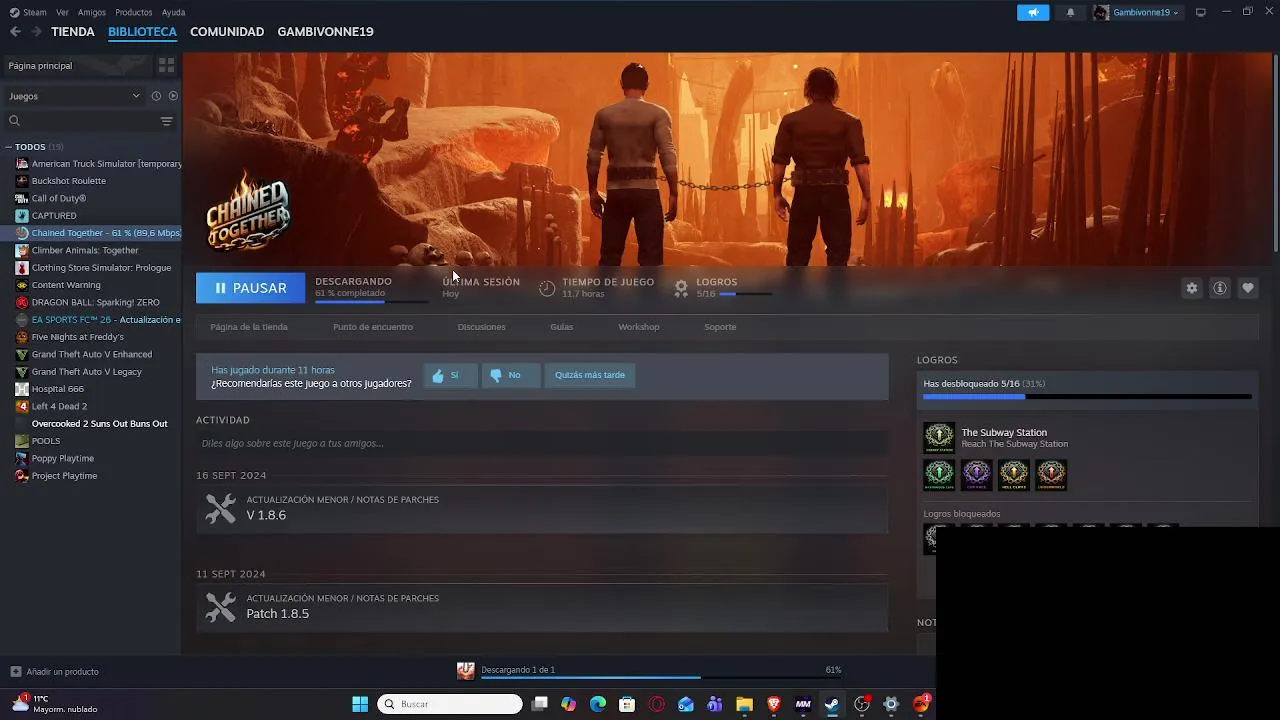
Task: Open the Página de la tienda link
Action: point(249,327)
